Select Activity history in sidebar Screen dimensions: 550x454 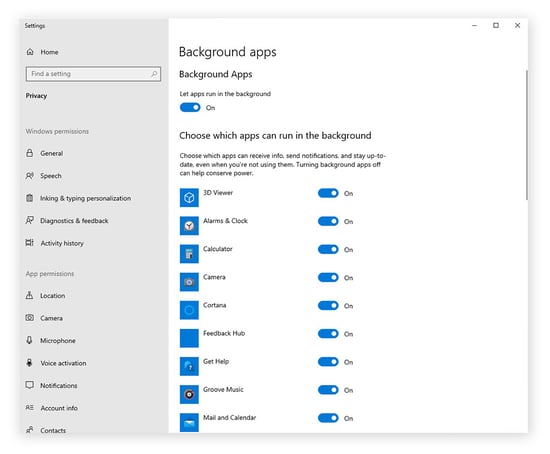(x=62, y=243)
